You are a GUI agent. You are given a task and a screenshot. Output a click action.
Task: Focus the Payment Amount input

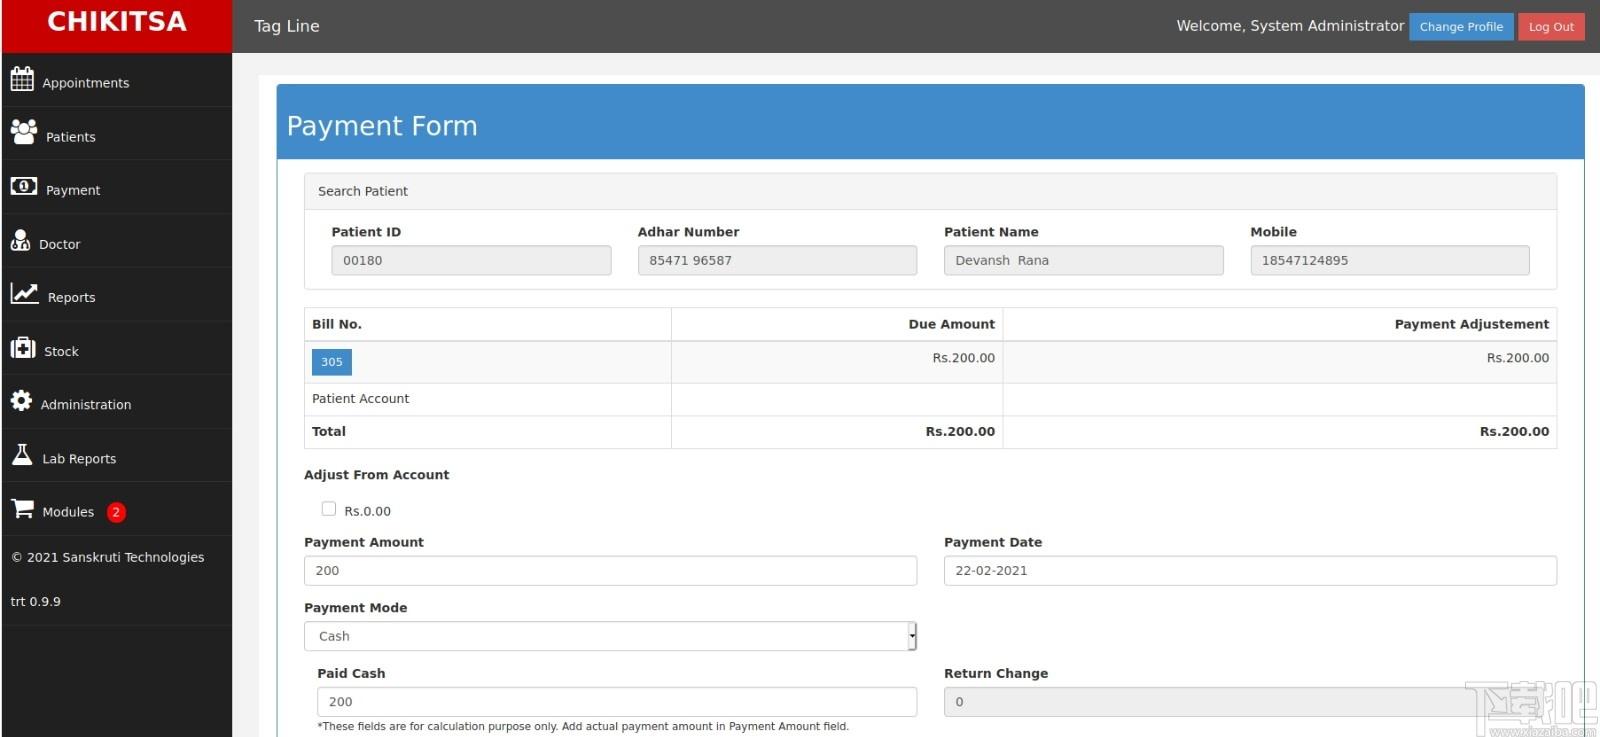click(x=610, y=571)
